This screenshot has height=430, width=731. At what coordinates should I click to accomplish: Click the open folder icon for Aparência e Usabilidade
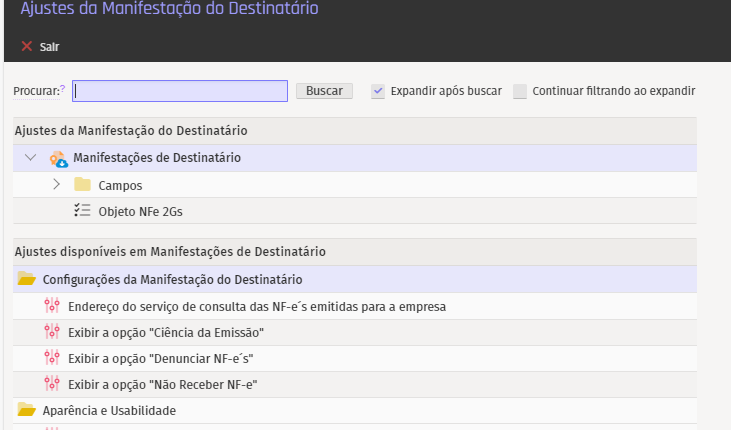26,410
